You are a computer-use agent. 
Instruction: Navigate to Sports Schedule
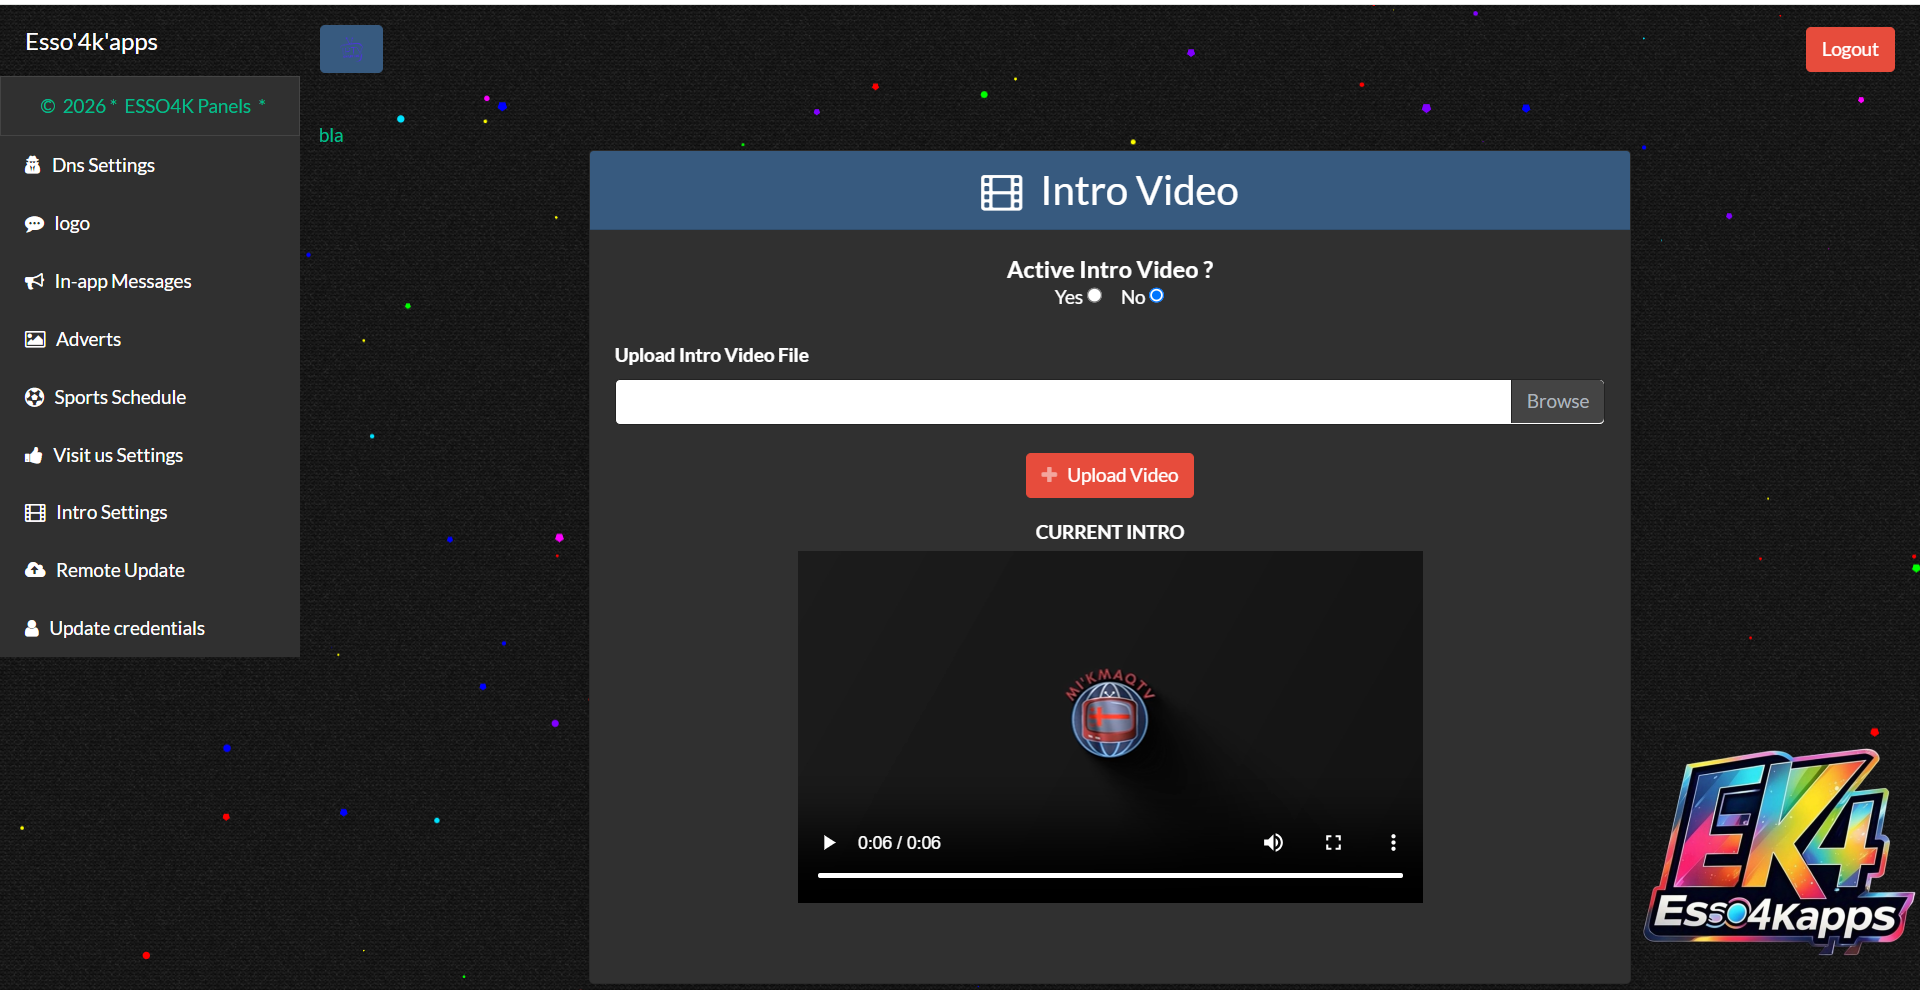click(x=150, y=397)
